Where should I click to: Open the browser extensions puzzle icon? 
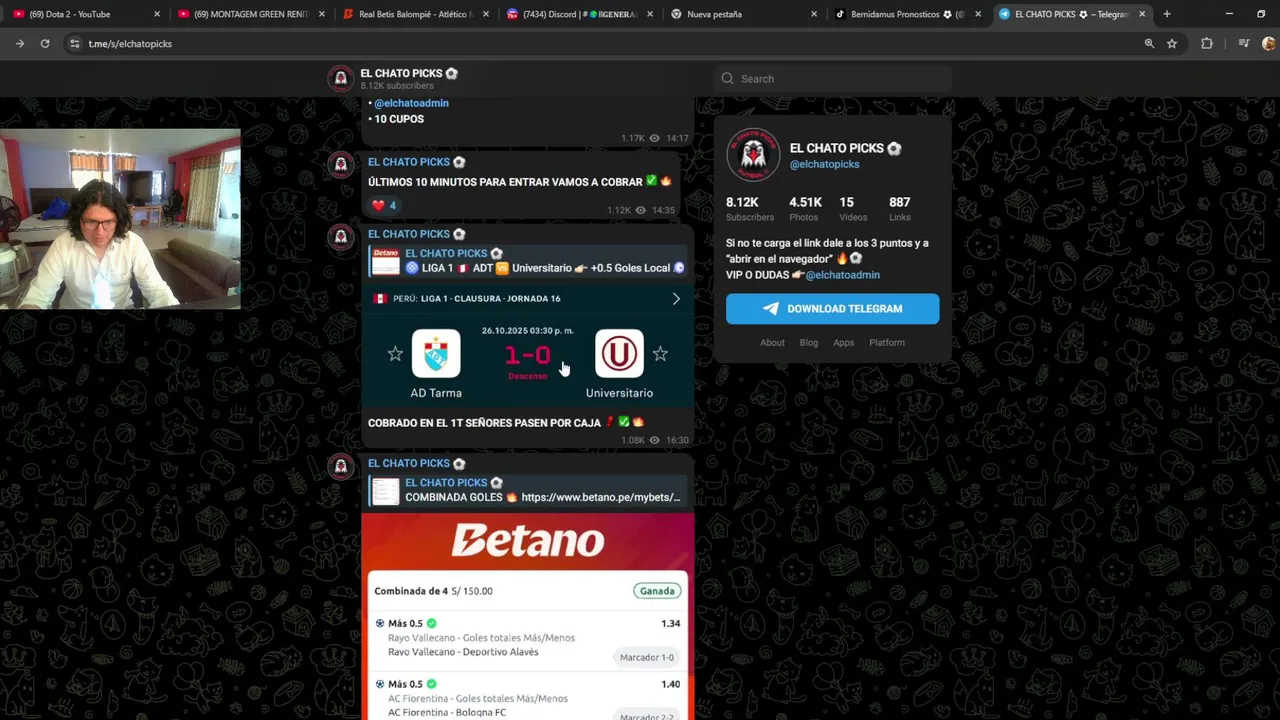tap(1207, 44)
